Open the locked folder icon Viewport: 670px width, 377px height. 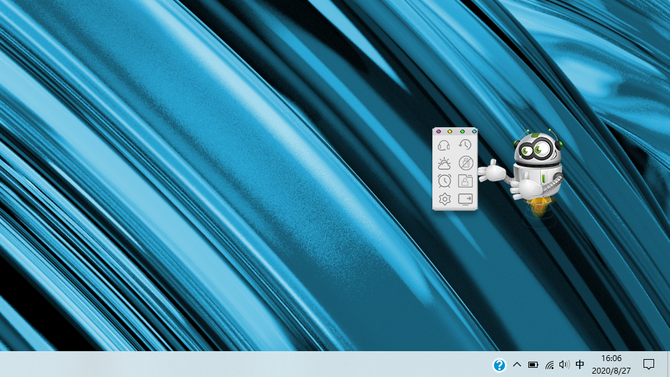click(465, 181)
